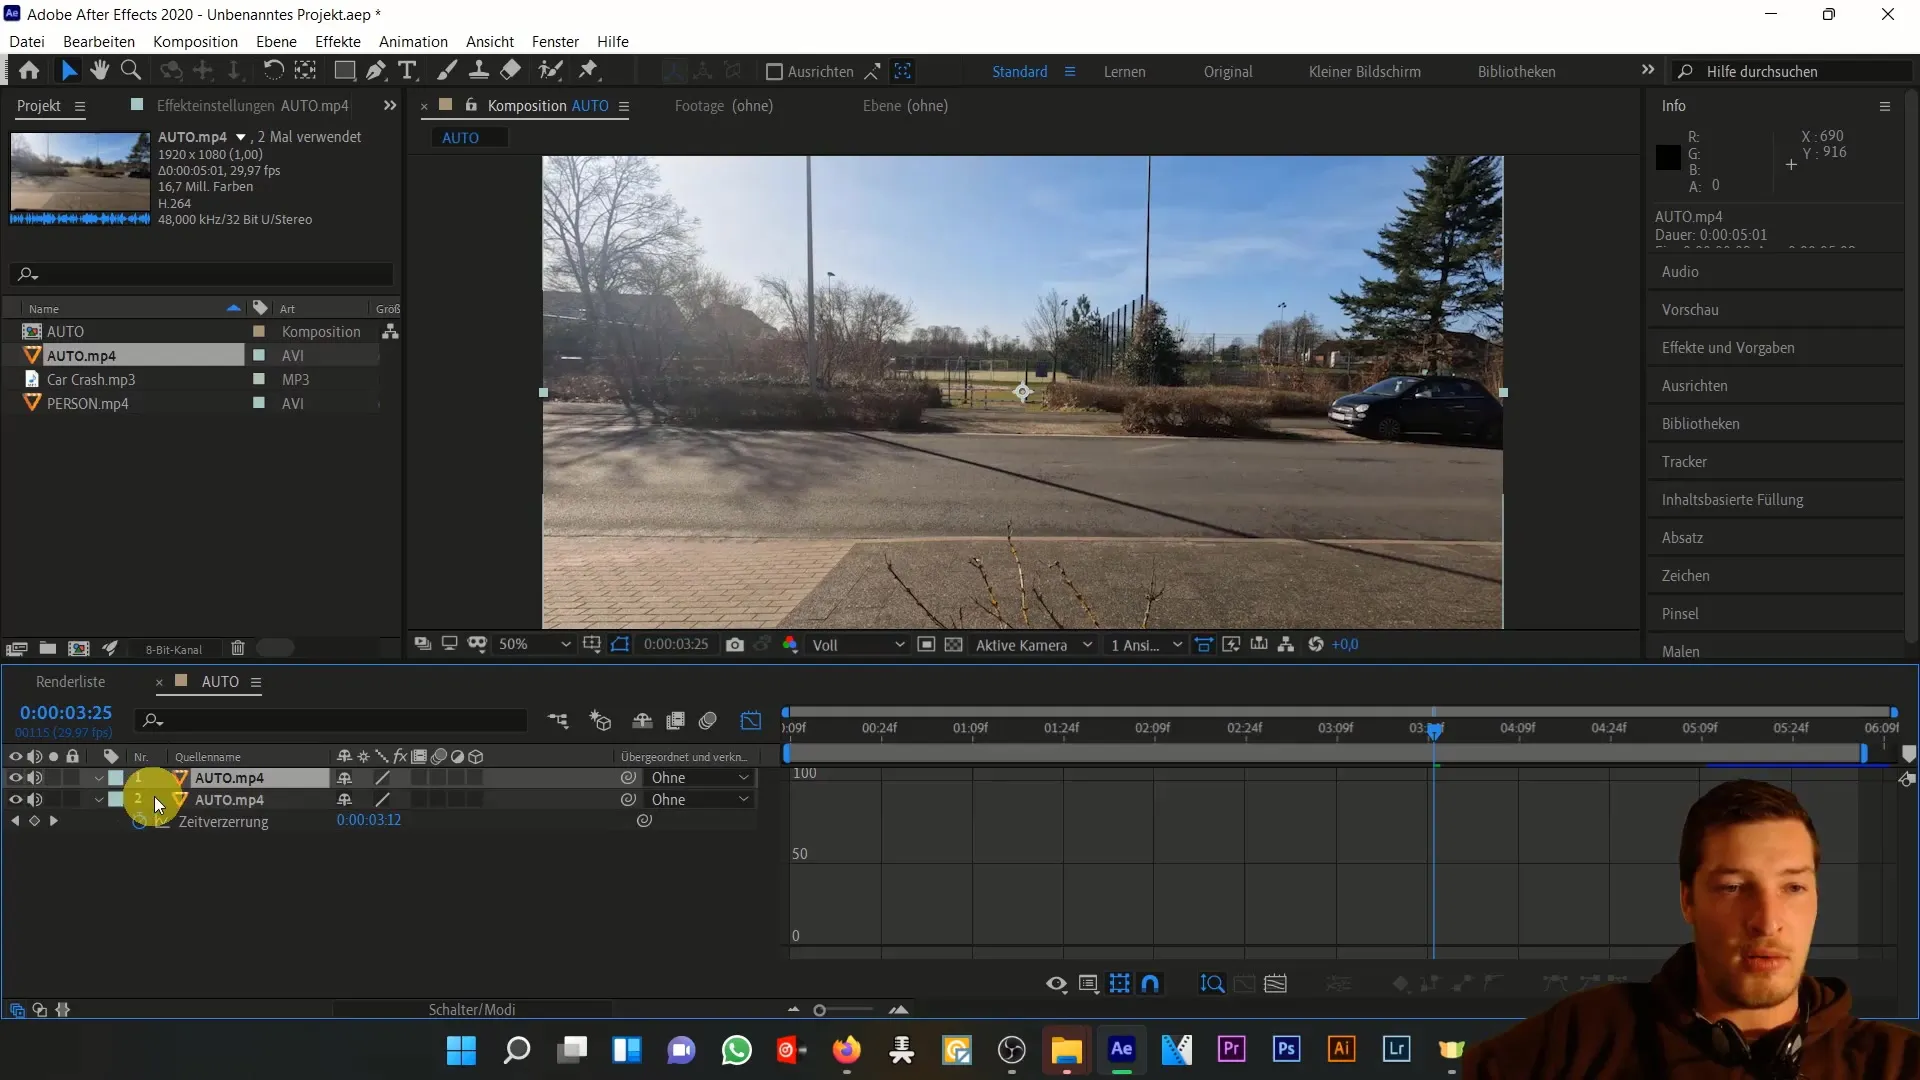Click the Malen (Paint) panel icon
This screenshot has width=1920, height=1080.
point(1683,651)
